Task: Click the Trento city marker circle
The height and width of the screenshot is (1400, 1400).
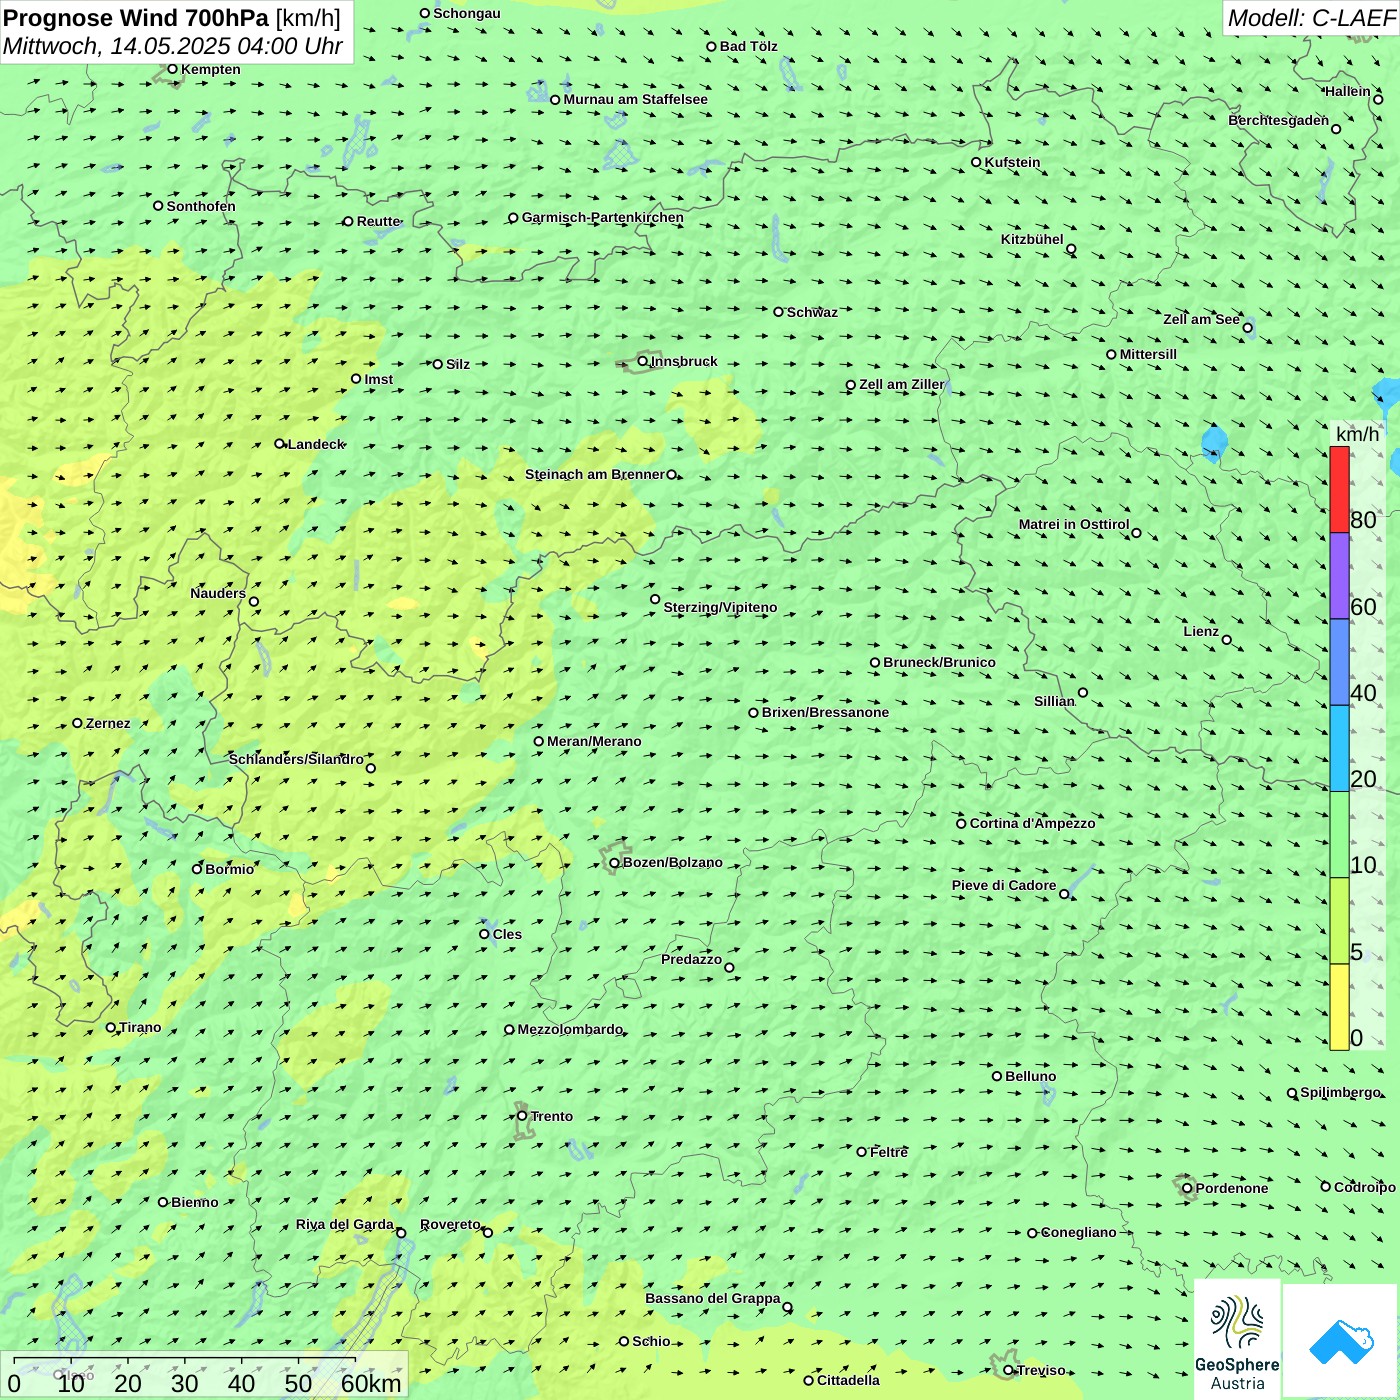Action: 522,1116
